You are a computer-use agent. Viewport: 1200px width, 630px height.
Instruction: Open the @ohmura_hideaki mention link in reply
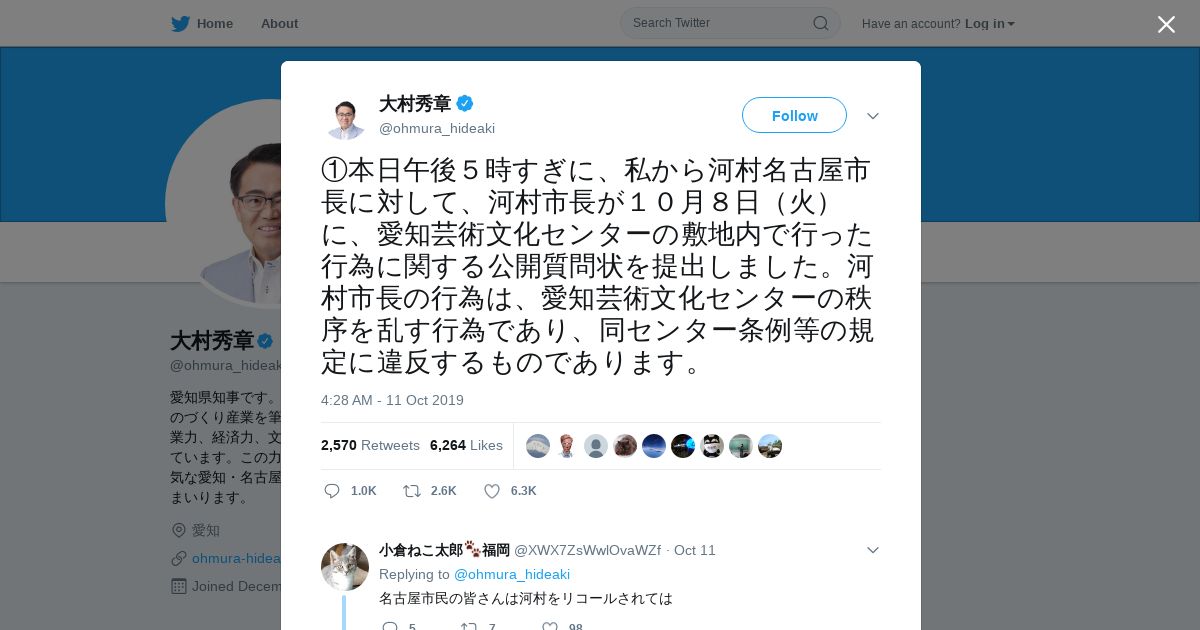click(x=512, y=574)
